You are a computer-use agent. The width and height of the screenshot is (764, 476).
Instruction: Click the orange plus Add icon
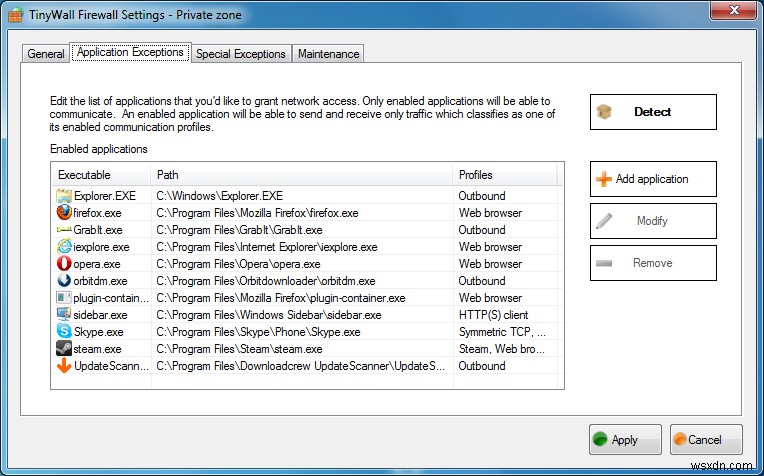click(x=604, y=179)
